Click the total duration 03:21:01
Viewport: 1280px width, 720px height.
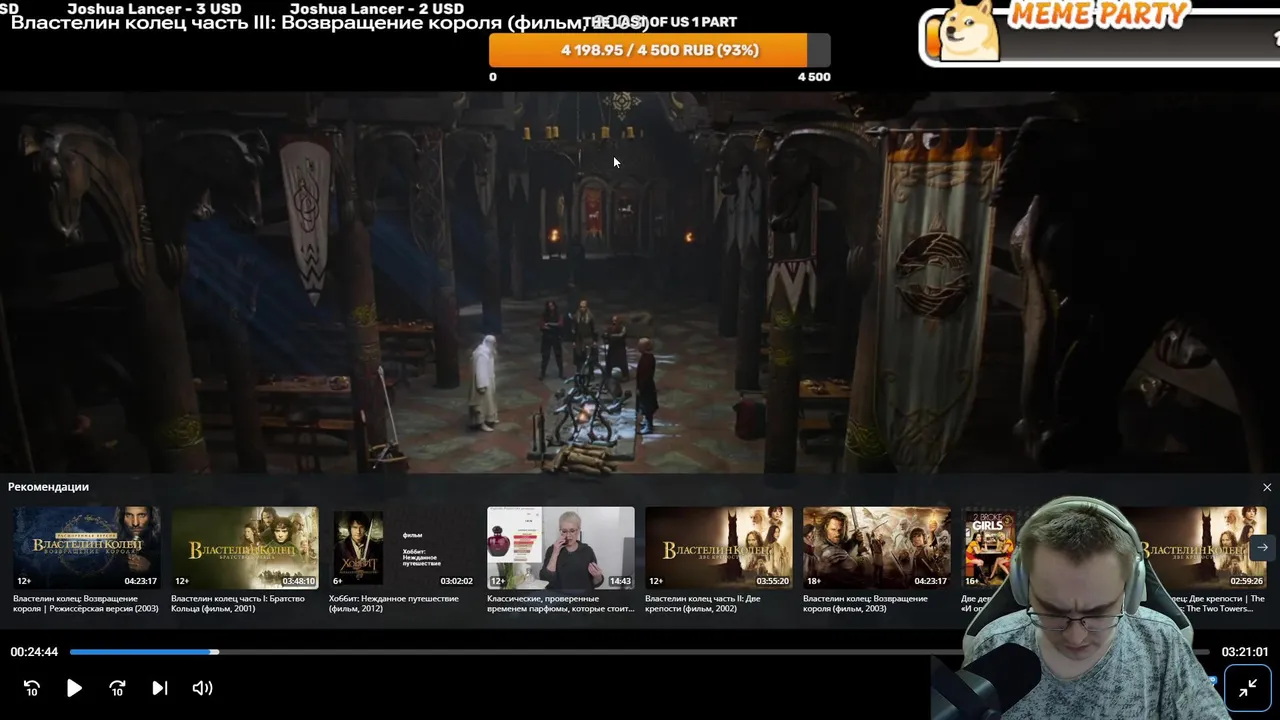click(1245, 652)
